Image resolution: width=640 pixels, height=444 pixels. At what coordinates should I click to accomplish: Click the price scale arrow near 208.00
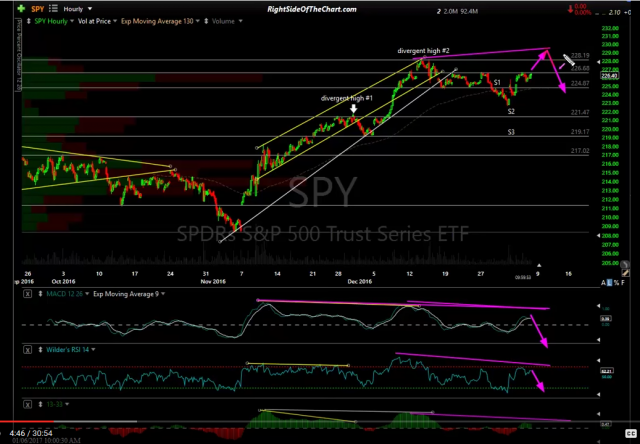point(599,235)
